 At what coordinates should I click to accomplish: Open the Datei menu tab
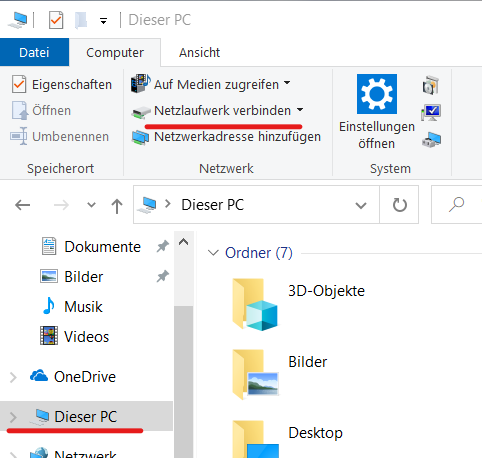(34, 52)
